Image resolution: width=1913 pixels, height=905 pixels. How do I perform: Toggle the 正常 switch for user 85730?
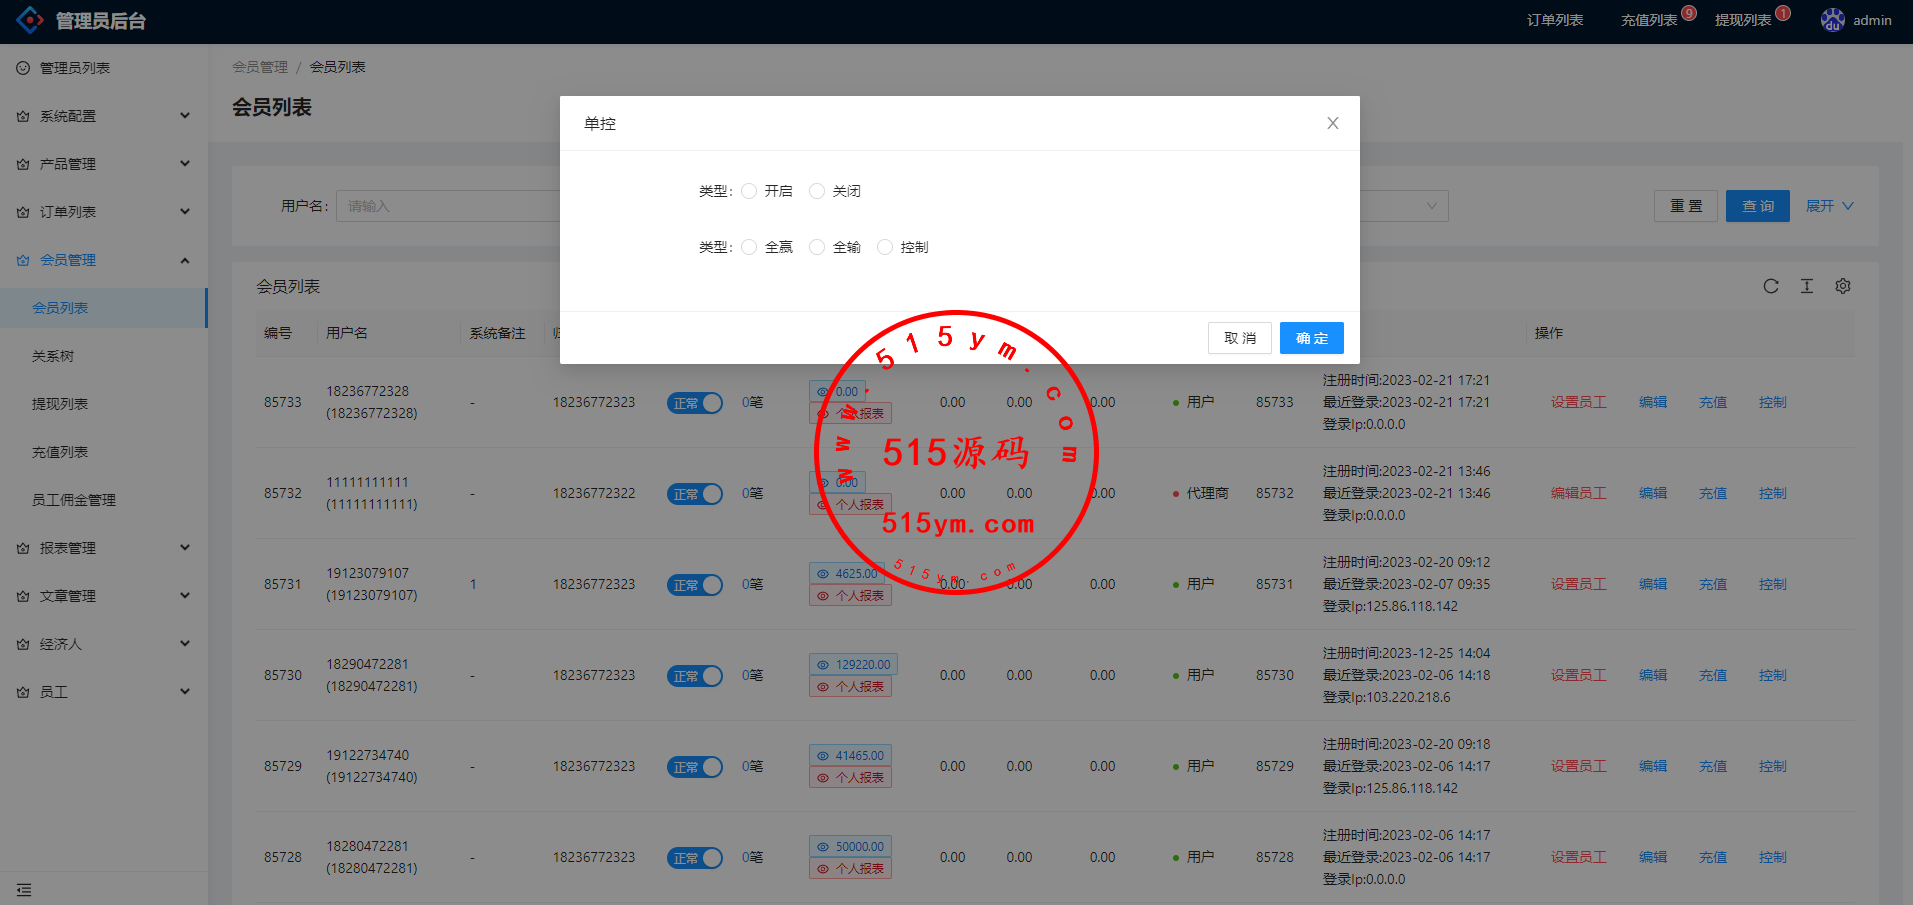pos(694,676)
